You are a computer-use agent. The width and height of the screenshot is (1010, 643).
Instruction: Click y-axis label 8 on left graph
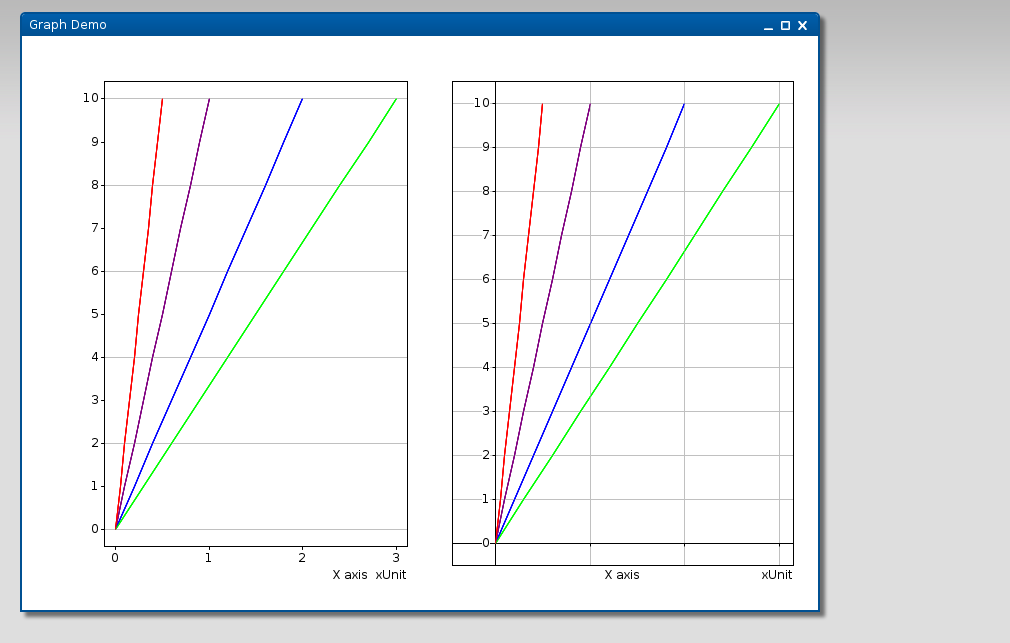pos(95,185)
